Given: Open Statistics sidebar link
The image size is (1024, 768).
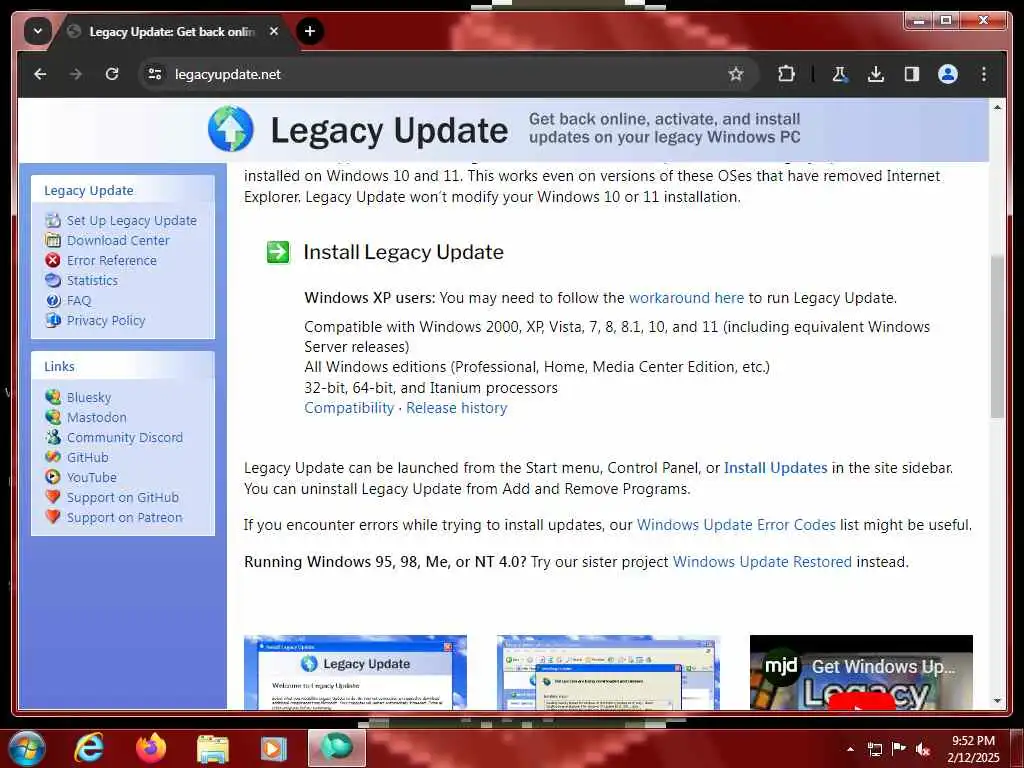Looking at the screenshot, I should pyautogui.click(x=92, y=280).
